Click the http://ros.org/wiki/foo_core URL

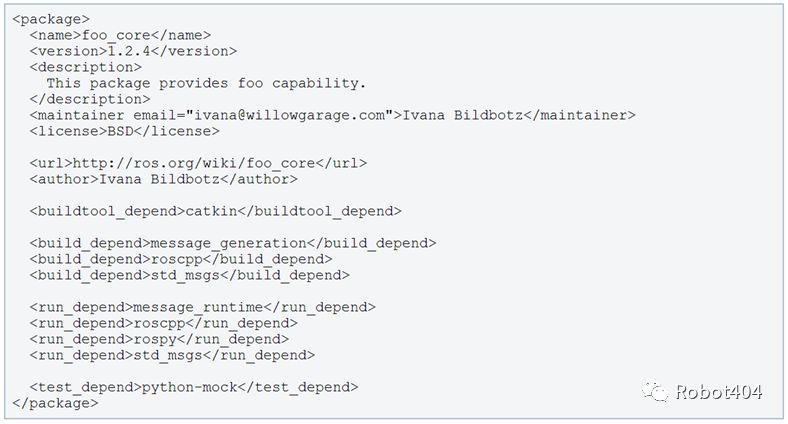tap(194, 163)
